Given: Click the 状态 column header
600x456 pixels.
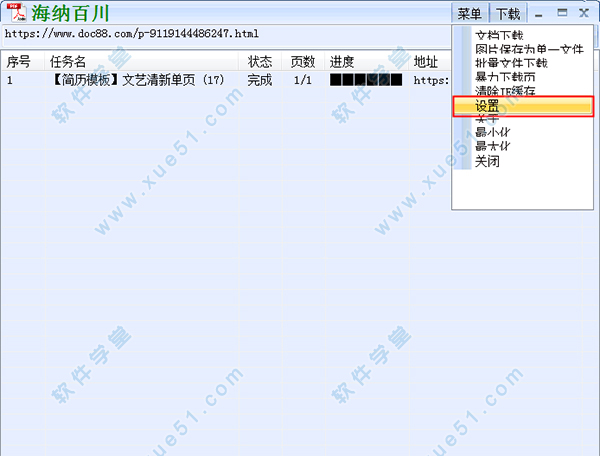Looking at the screenshot, I should tap(260, 62).
